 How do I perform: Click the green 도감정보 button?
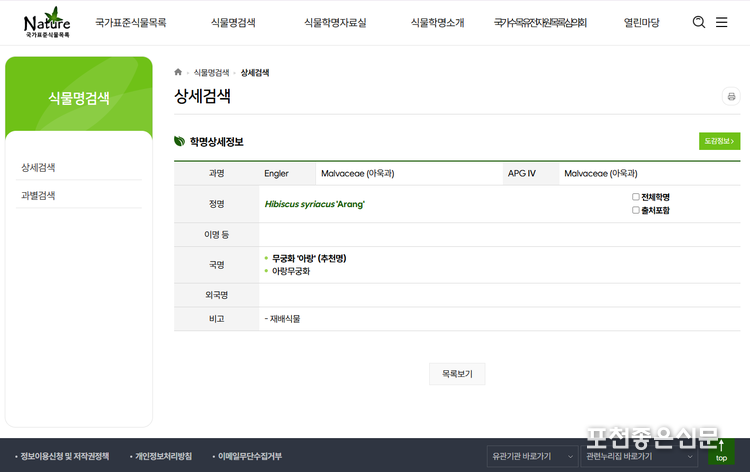pos(719,141)
